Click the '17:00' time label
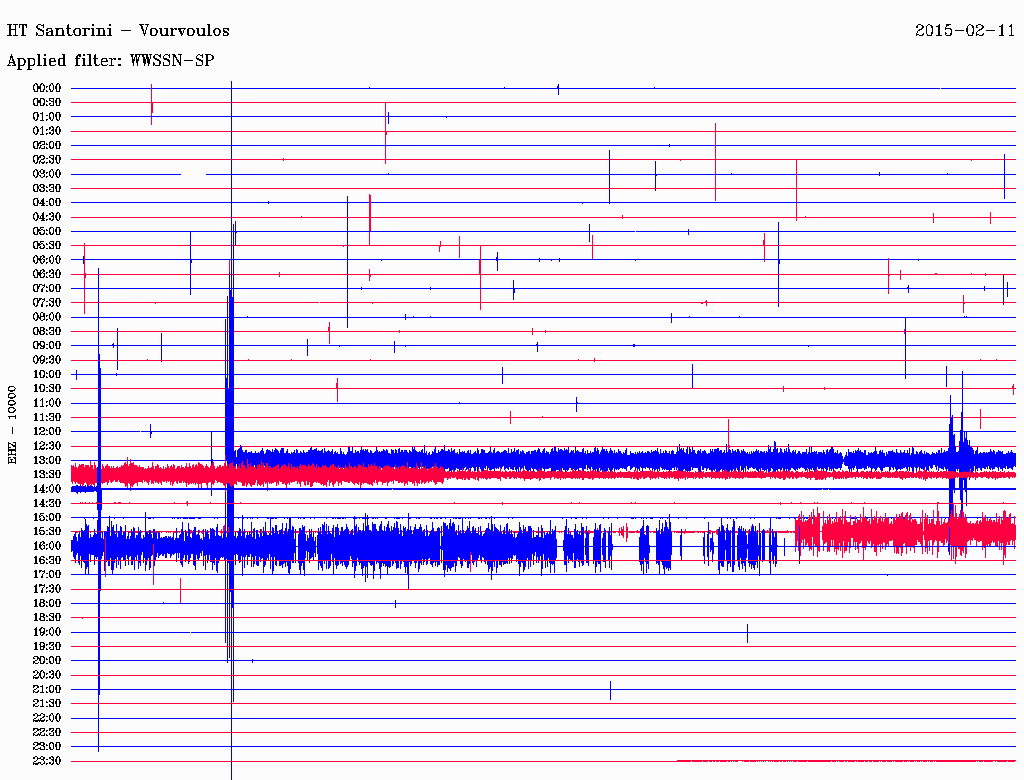 click(47, 575)
